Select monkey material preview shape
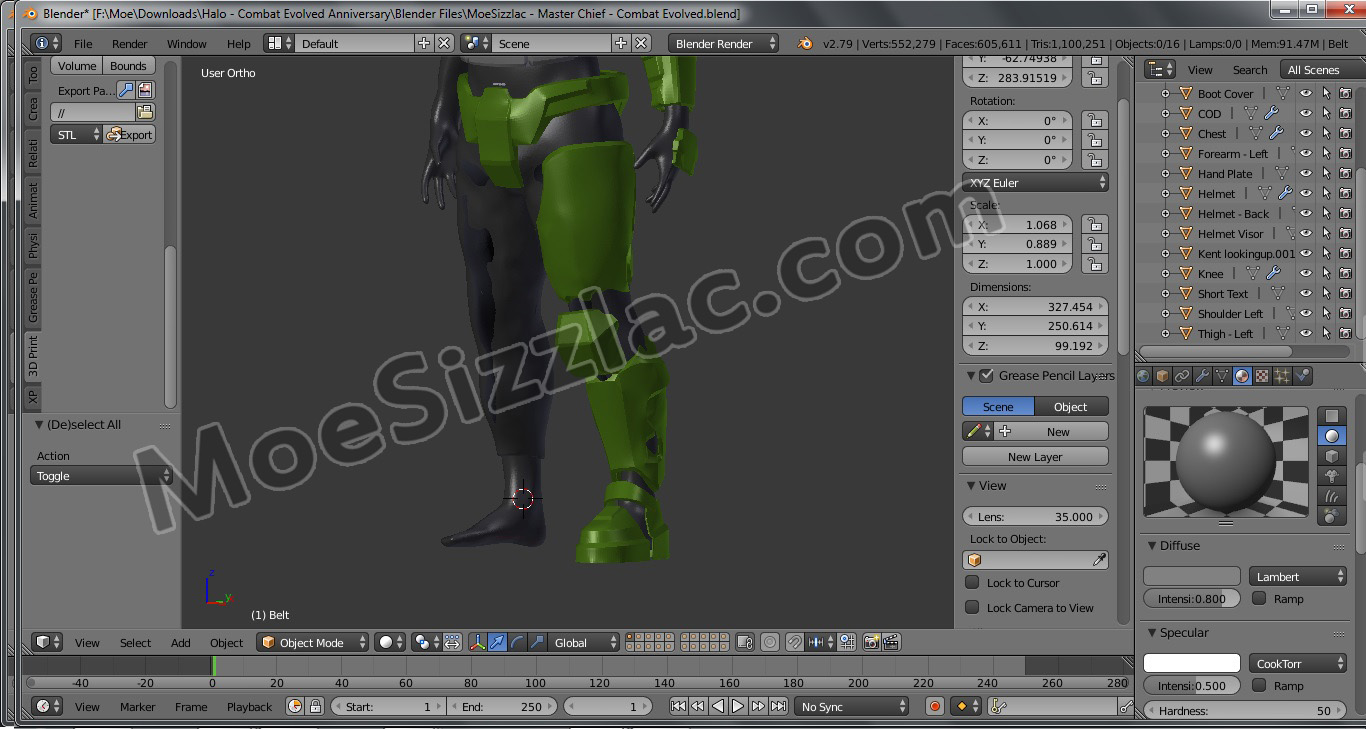The height and width of the screenshot is (729, 1366). pos(1332,476)
